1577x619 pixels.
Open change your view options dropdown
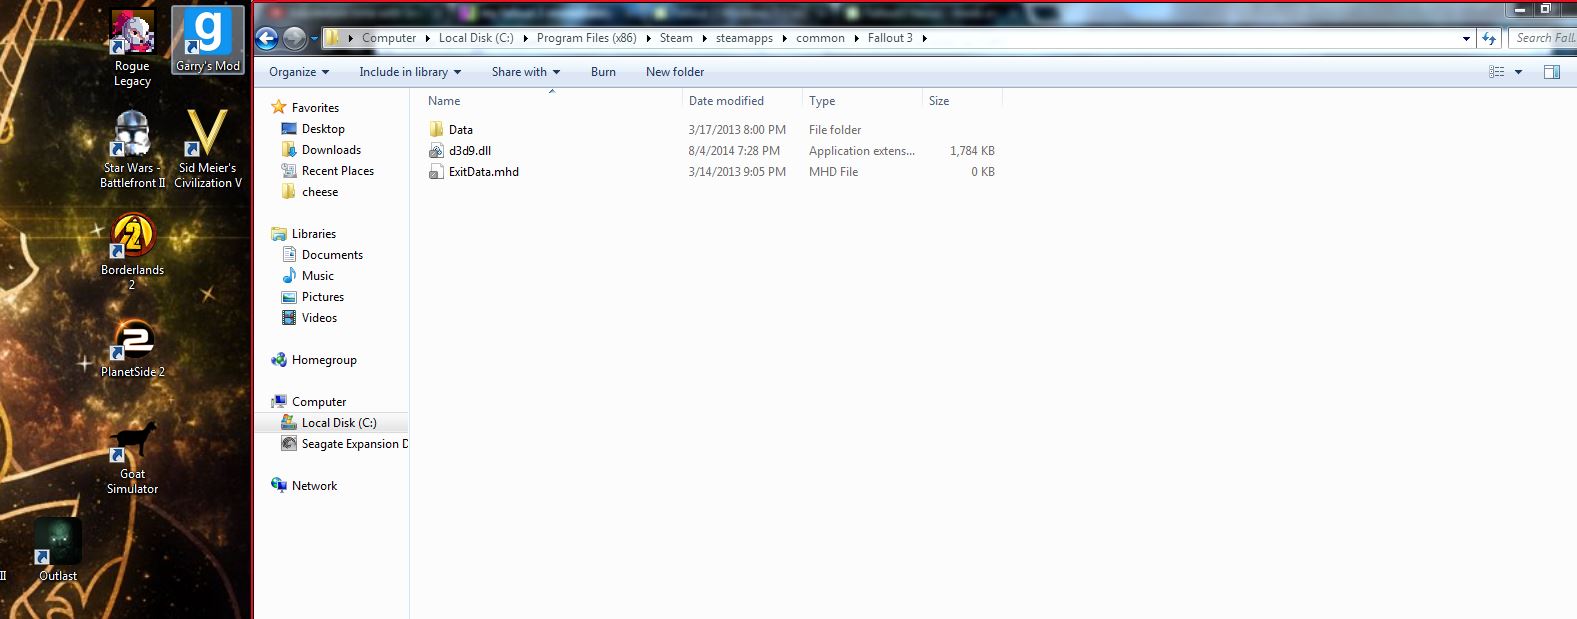1518,72
